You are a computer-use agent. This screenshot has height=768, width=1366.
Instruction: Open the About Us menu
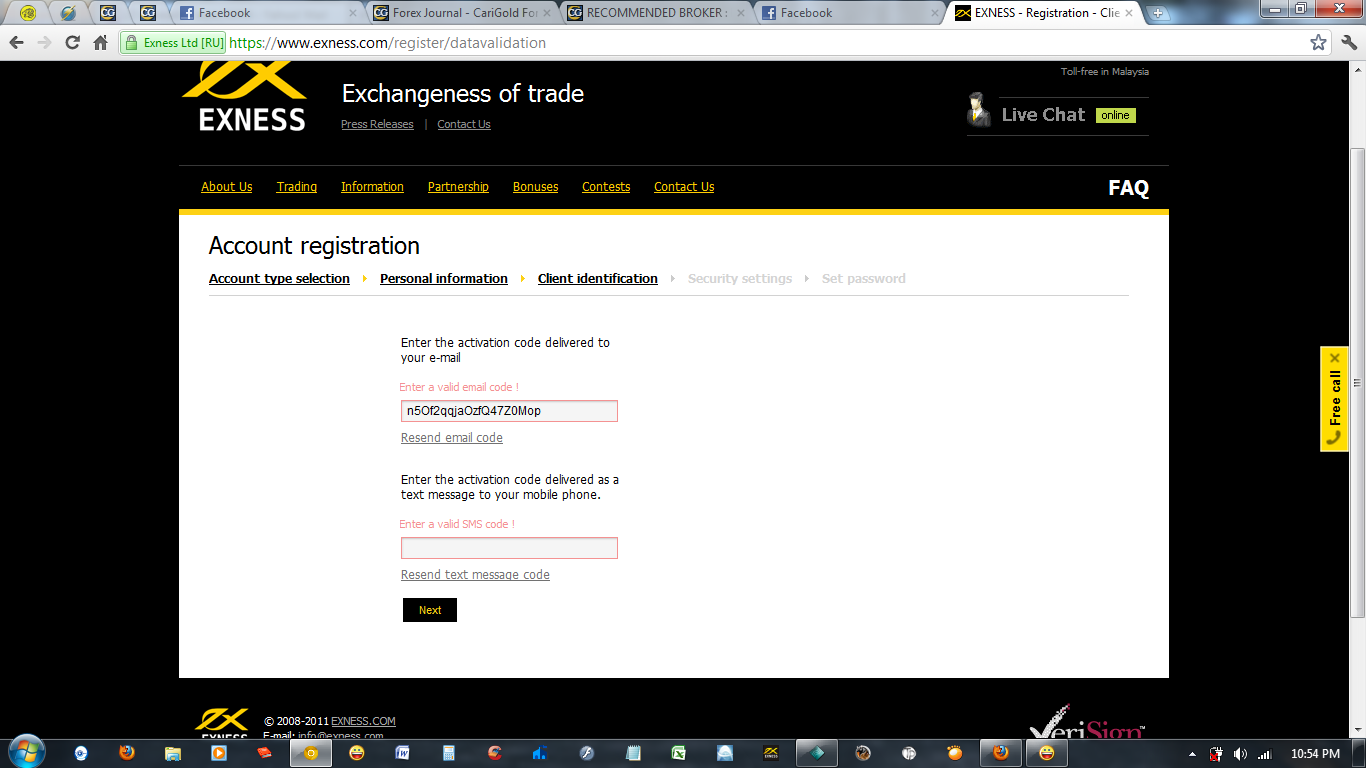tap(227, 187)
